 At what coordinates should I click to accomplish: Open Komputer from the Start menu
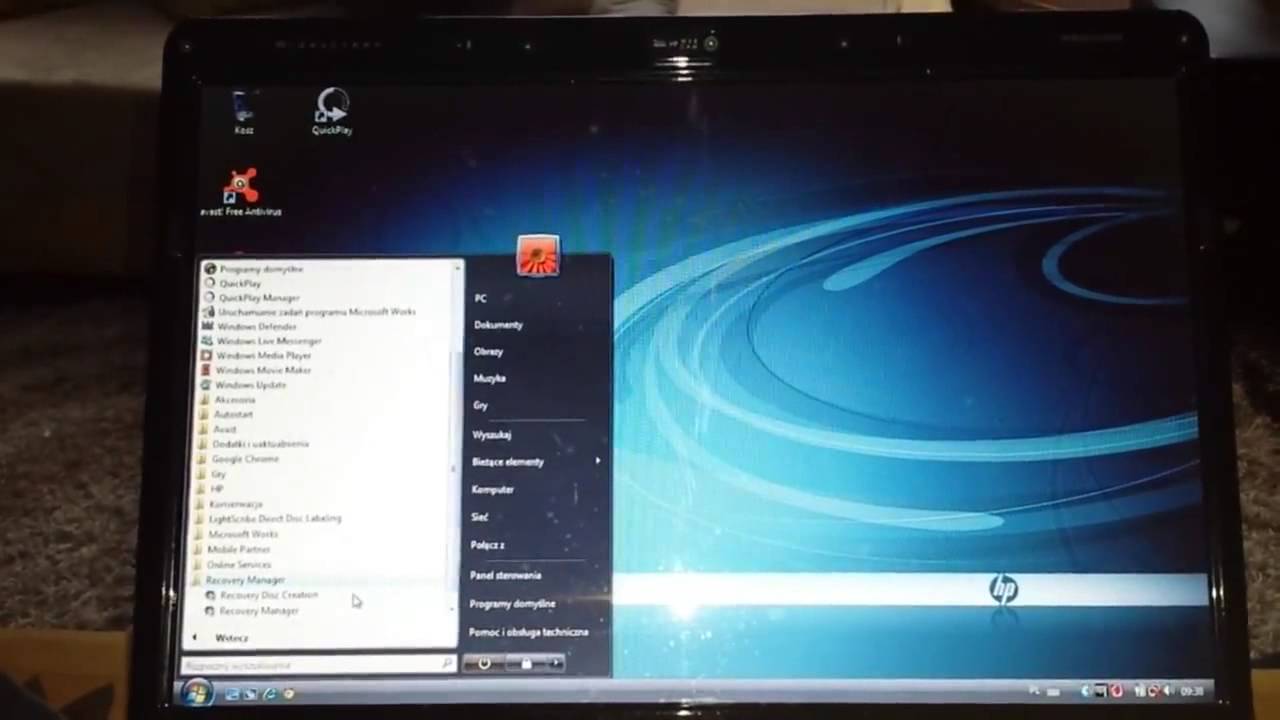pos(492,489)
